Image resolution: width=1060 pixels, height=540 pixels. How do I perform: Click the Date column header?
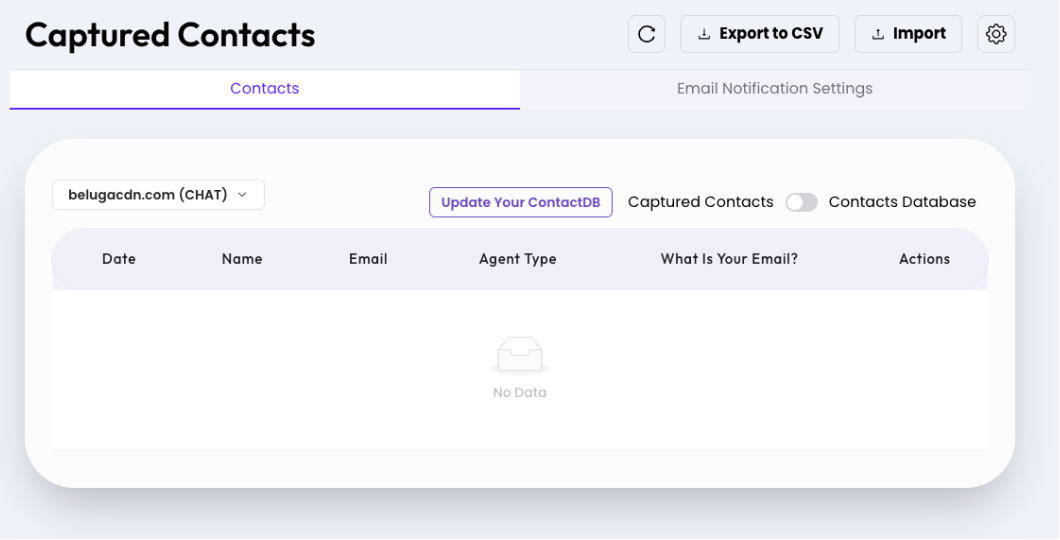[x=119, y=259]
